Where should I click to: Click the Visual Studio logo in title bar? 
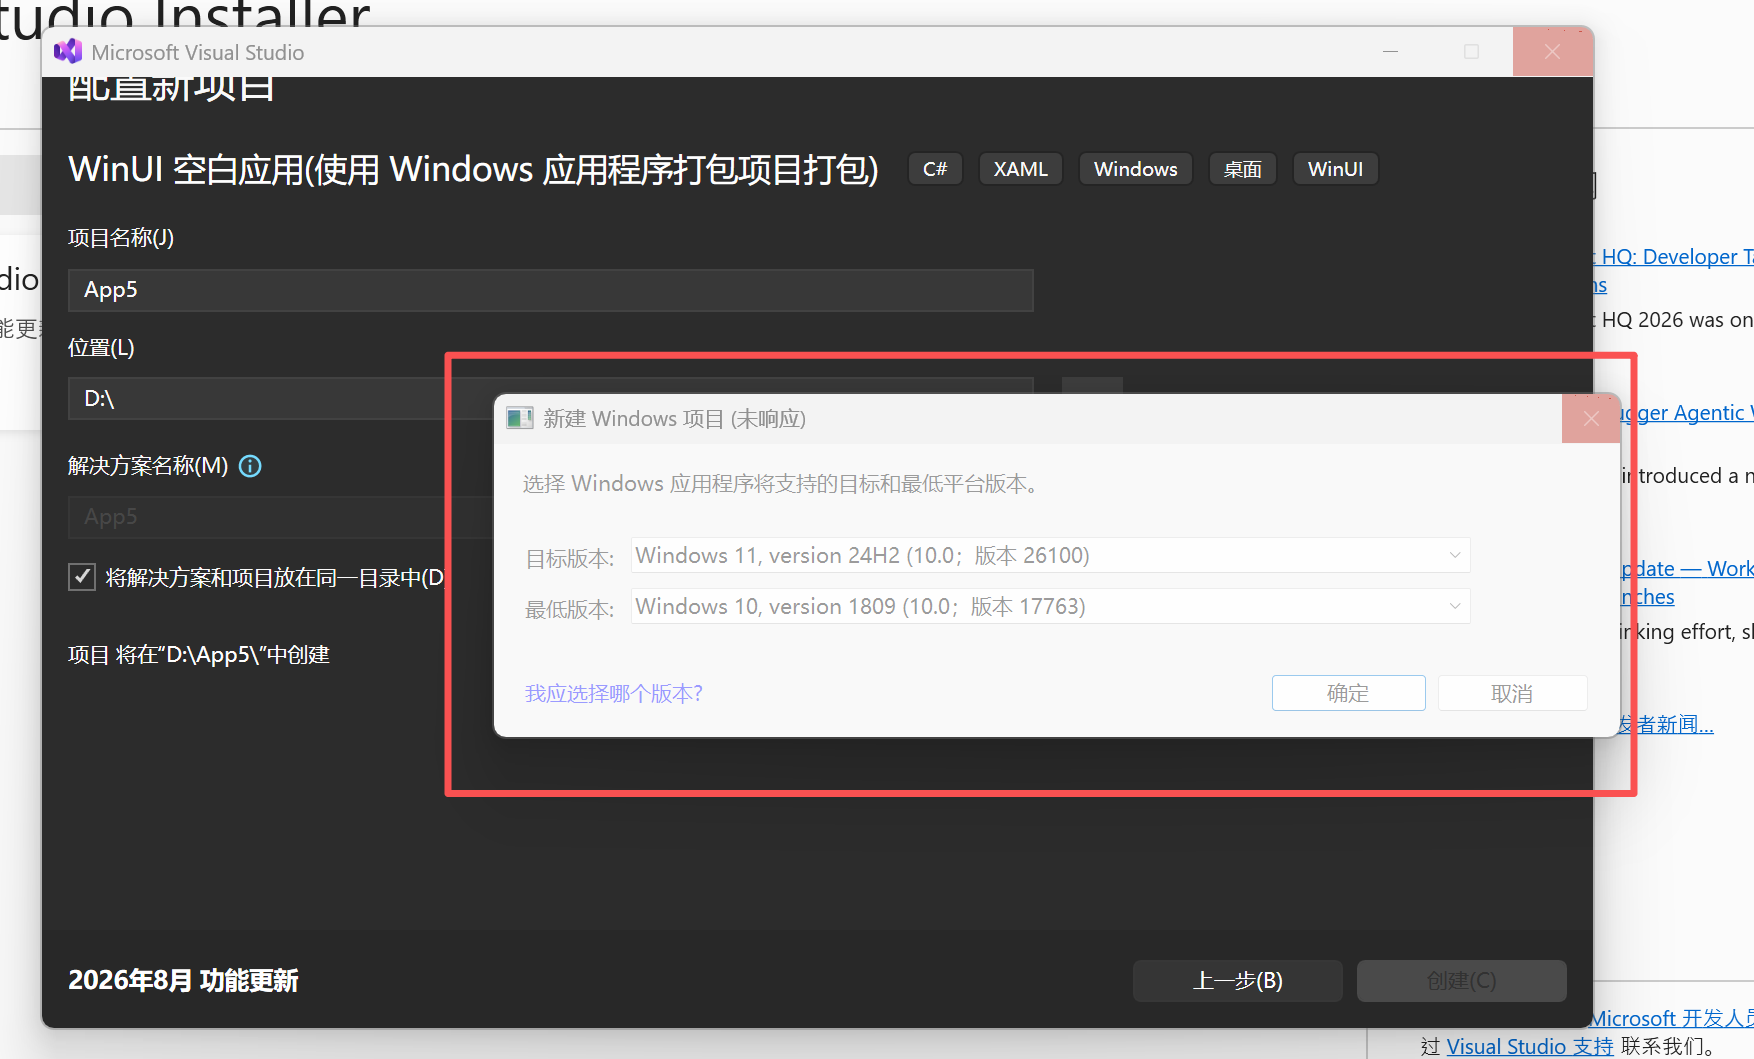coord(68,51)
